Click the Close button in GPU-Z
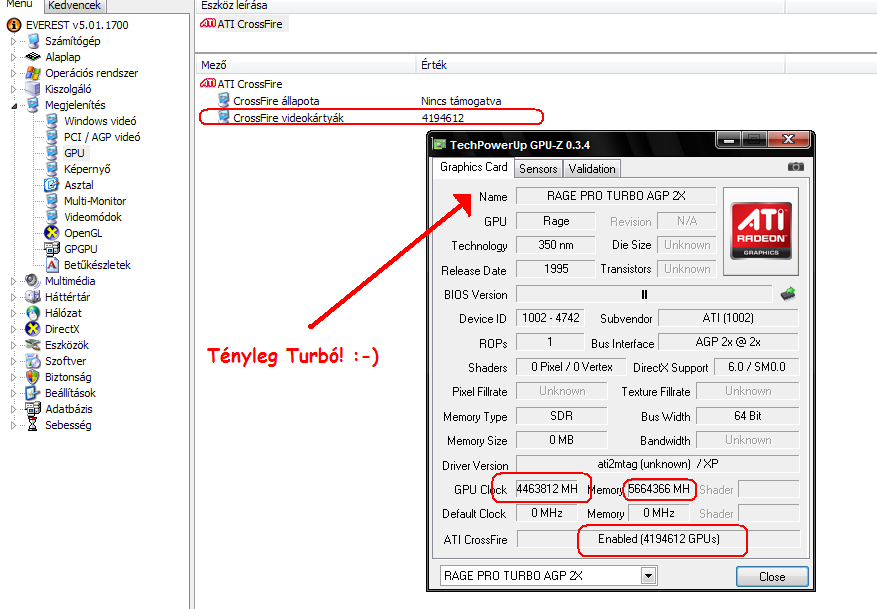The width and height of the screenshot is (877, 609). [x=772, y=577]
